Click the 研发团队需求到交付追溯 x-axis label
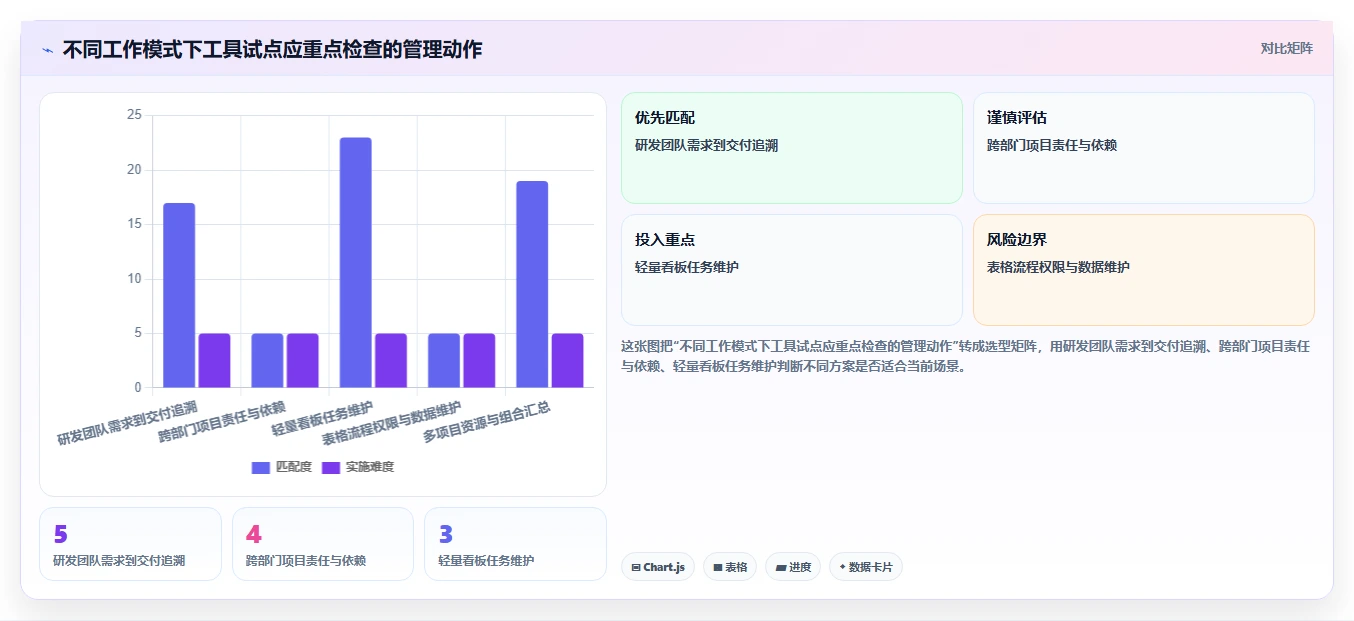This screenshot has height=621, width=1354. tap(127, 423)
